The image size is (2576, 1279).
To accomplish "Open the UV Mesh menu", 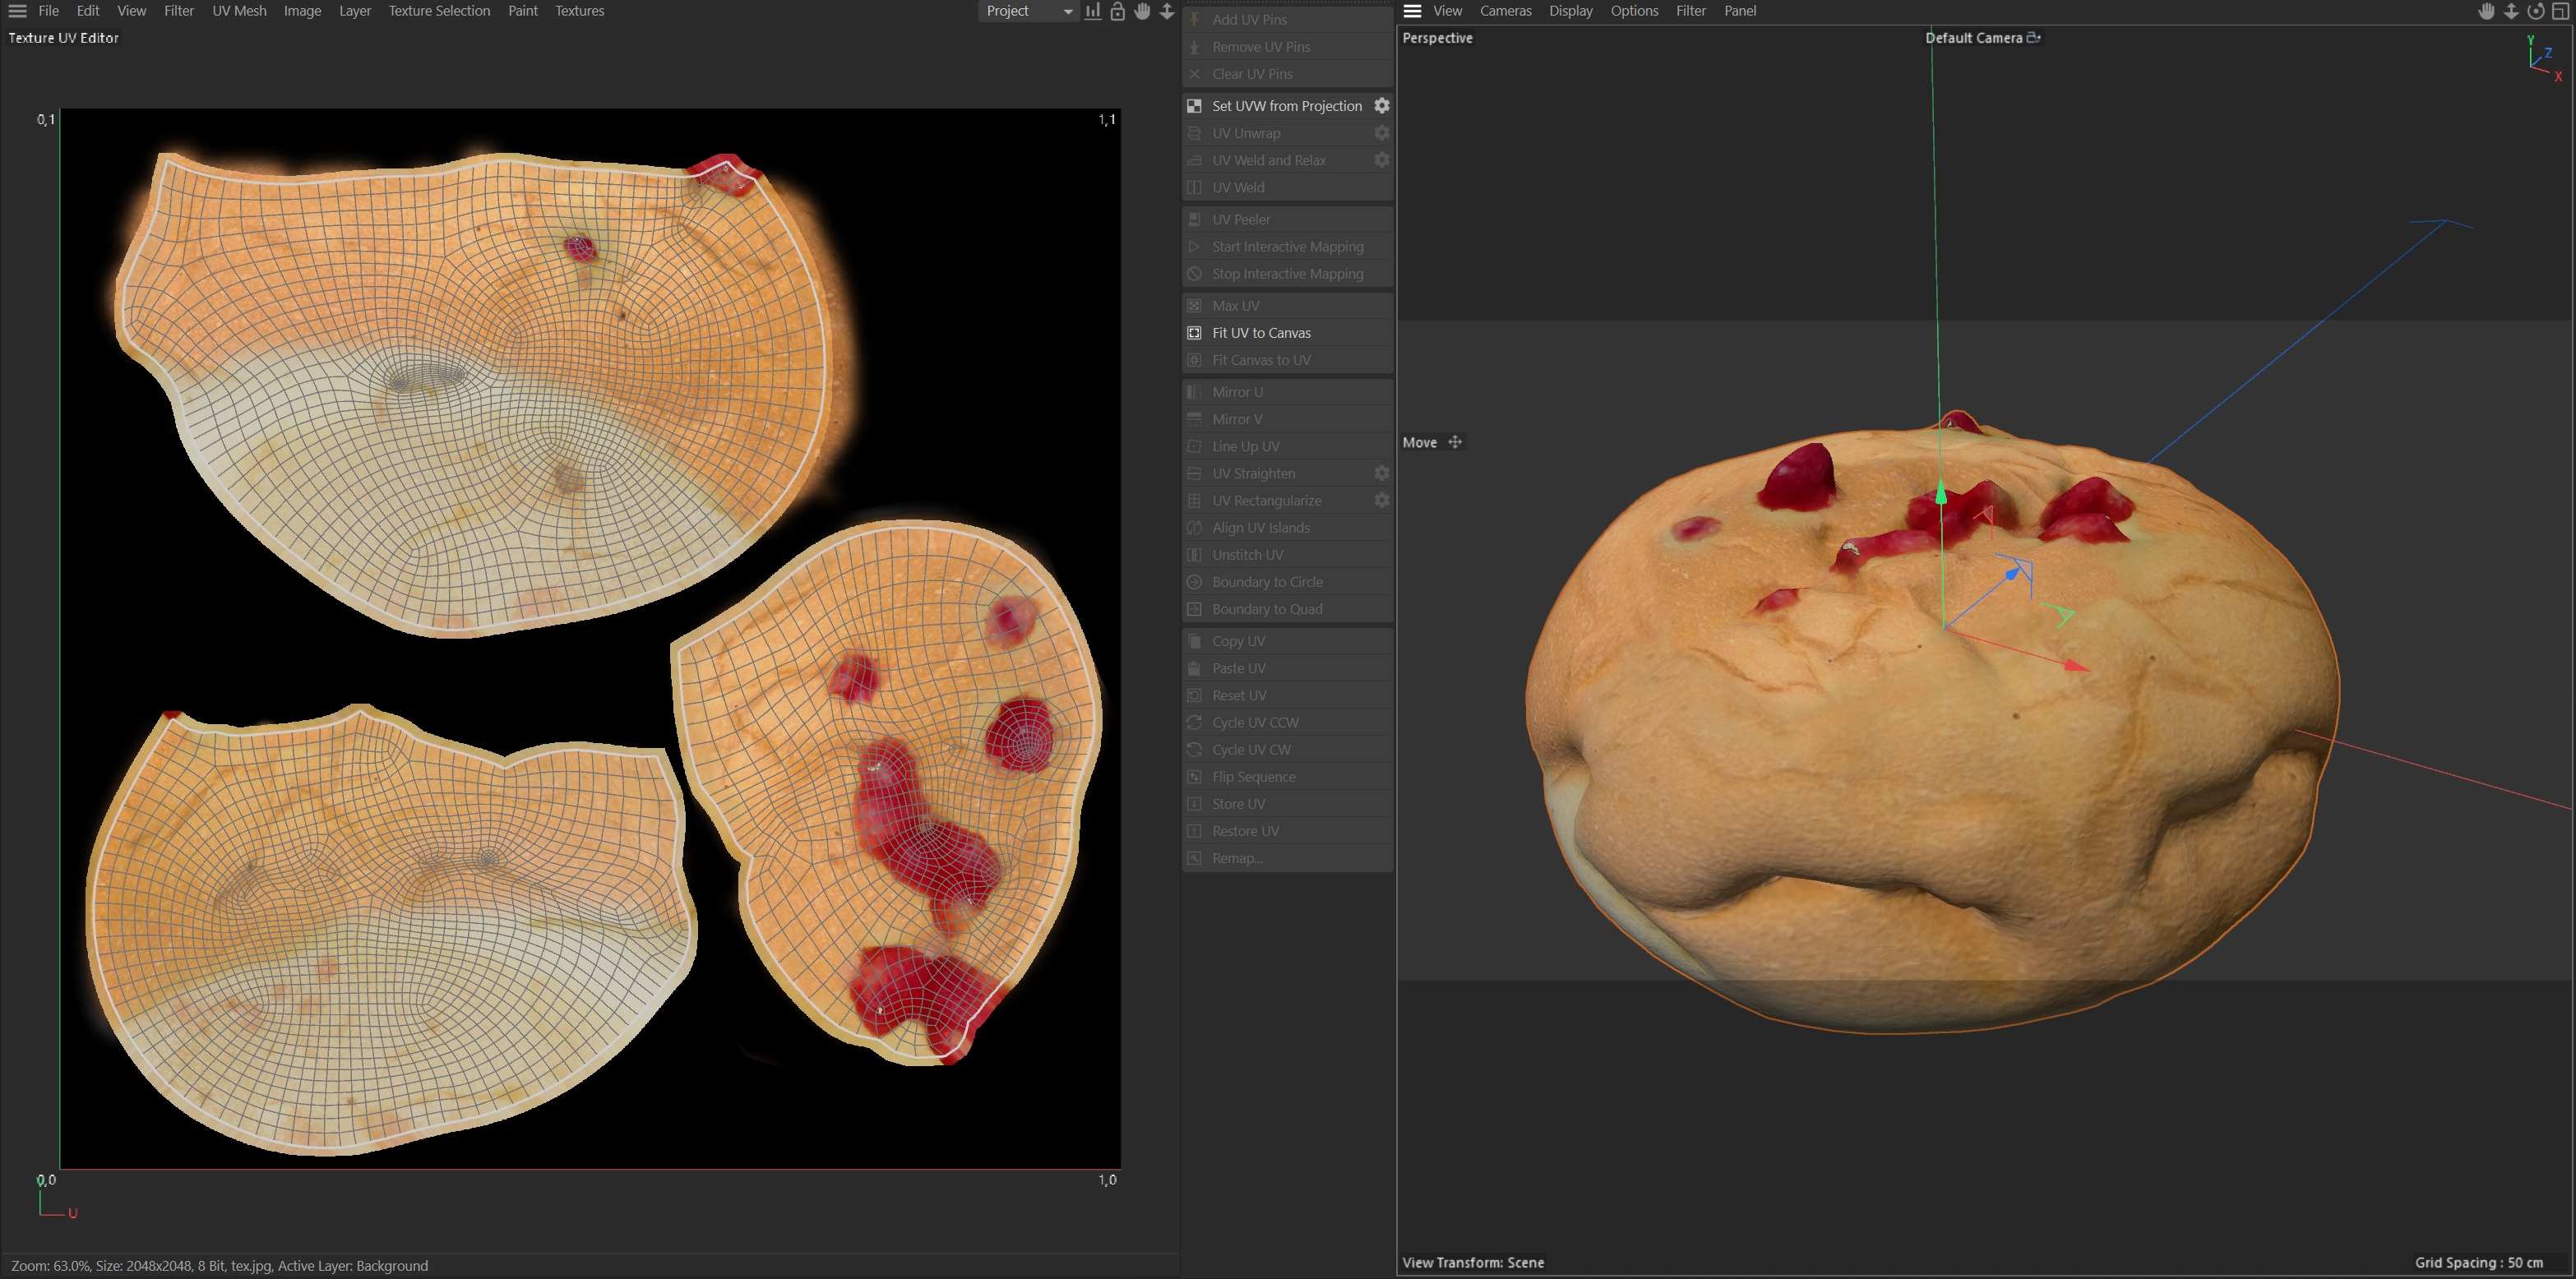I will [239, 11].
